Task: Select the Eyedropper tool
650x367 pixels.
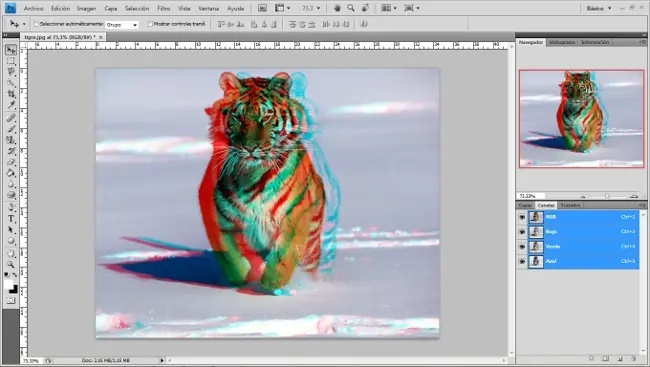Action: pos(11,105)
